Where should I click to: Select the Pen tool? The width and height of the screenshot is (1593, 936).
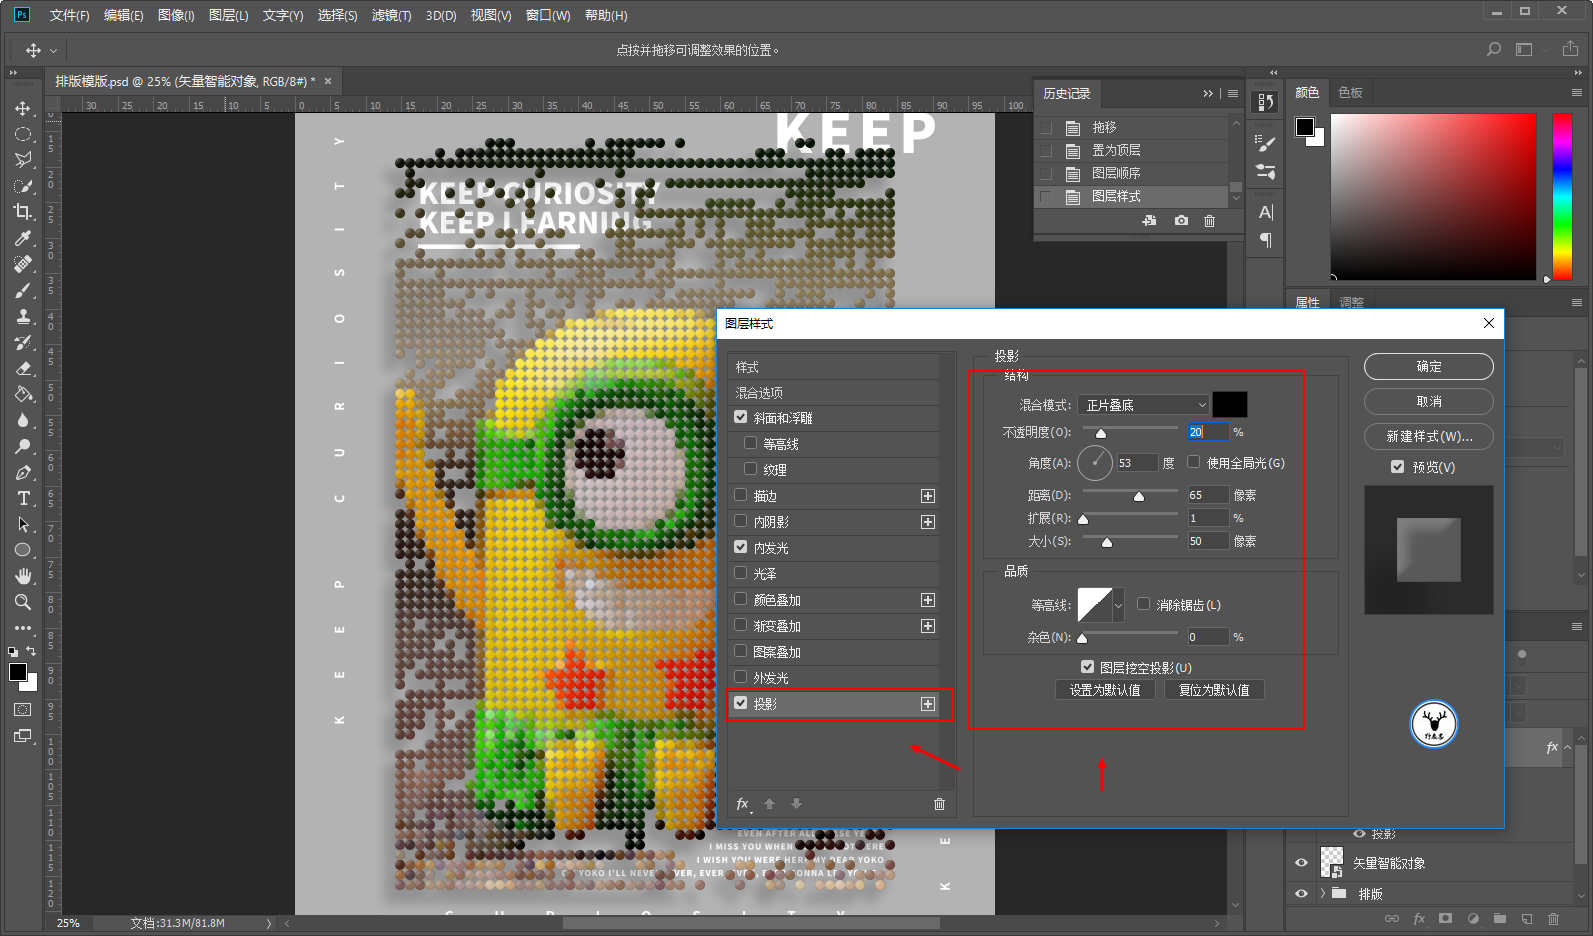point(22,472)
